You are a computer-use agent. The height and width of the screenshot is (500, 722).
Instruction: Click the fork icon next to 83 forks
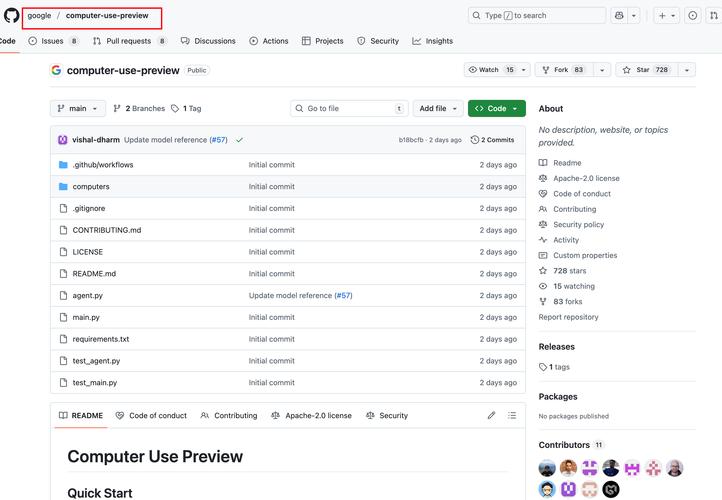point(543,302)
